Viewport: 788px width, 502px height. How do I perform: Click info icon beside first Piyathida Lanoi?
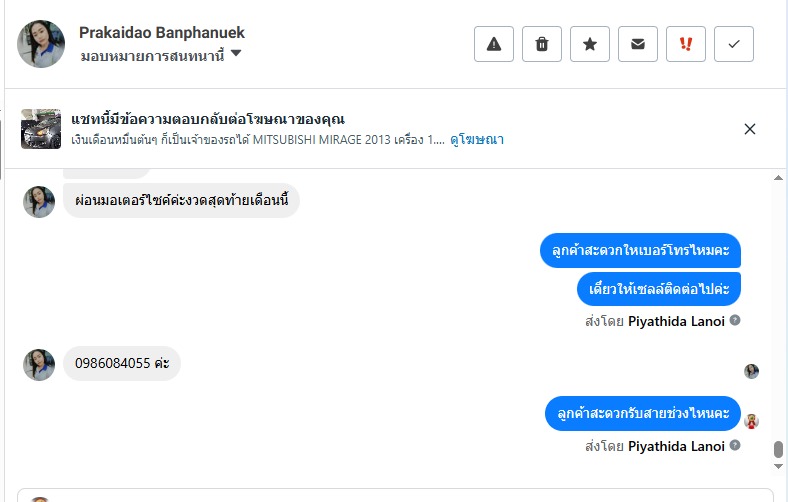click(x=735, y=321)
